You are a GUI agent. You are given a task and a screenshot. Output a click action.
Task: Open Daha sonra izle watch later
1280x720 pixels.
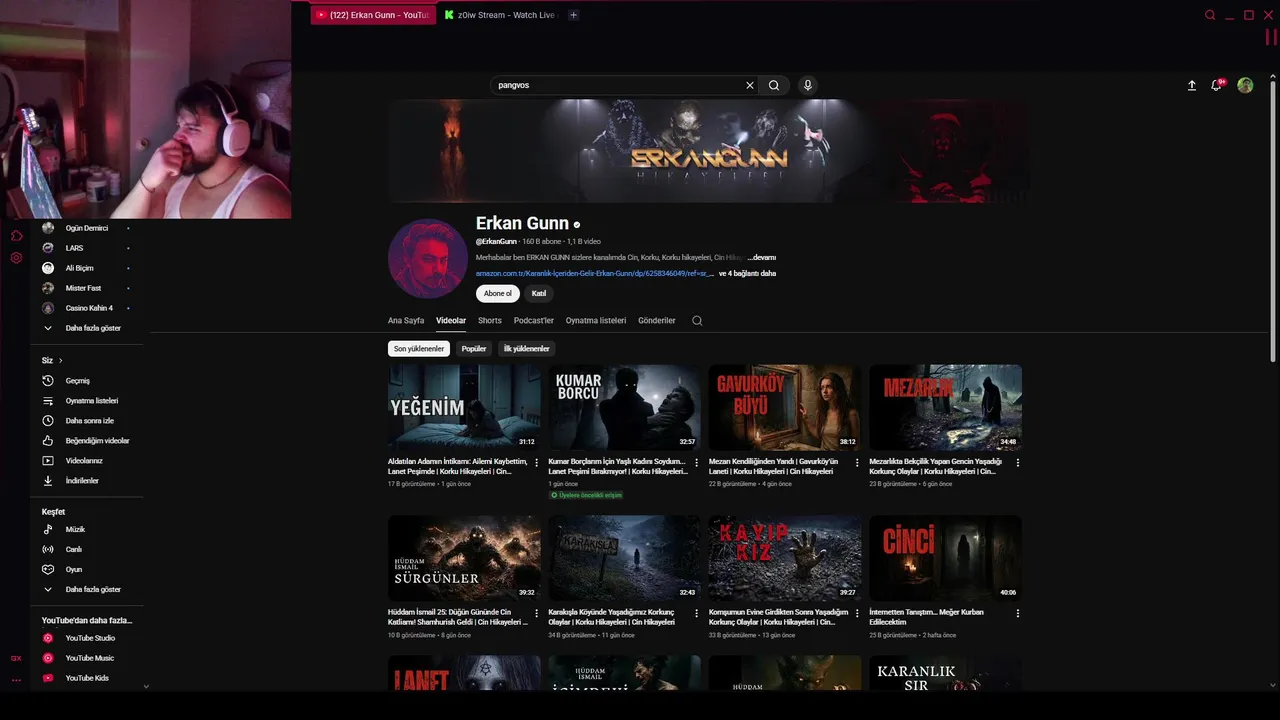coord(88,421)
